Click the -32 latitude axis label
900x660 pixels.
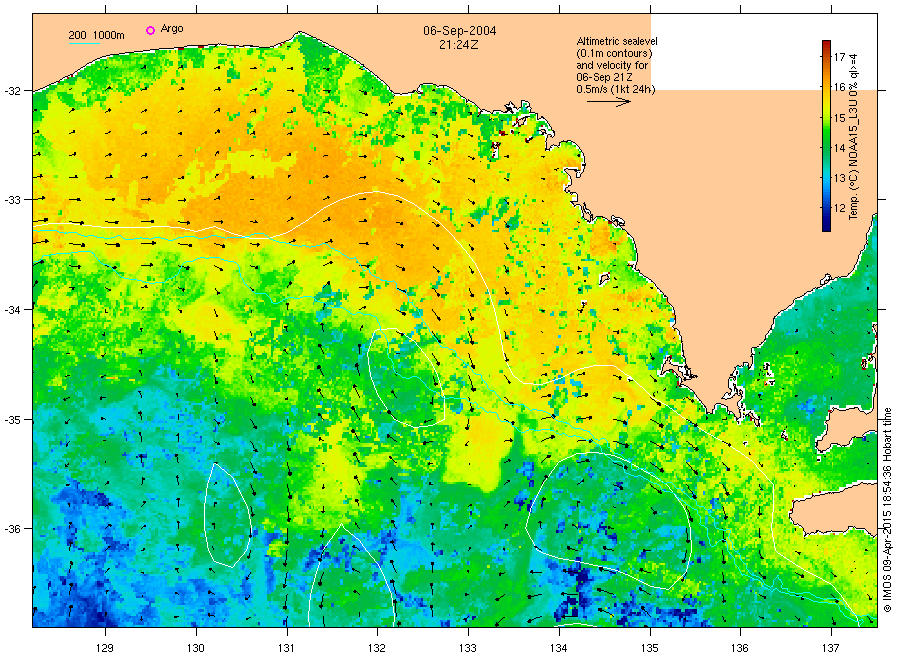point(11,91)
